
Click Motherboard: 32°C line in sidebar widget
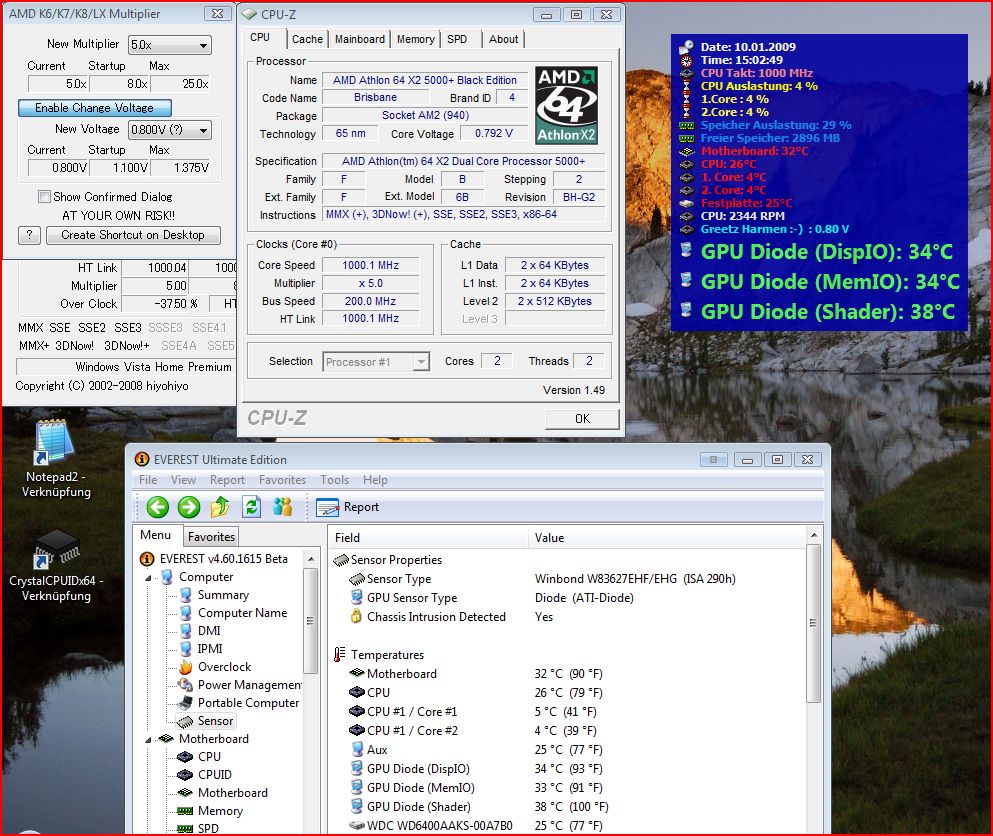744,151
